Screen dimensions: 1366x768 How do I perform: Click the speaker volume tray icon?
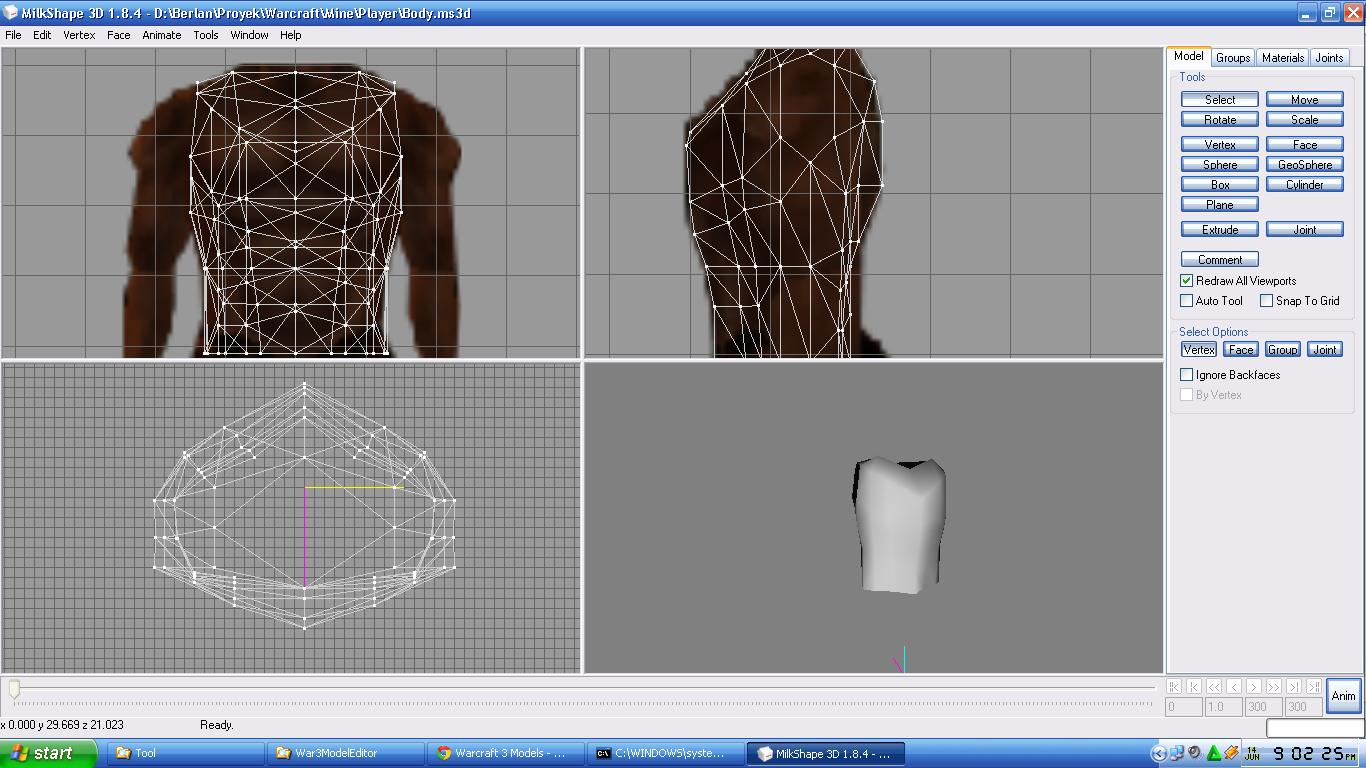point(1195,753)
